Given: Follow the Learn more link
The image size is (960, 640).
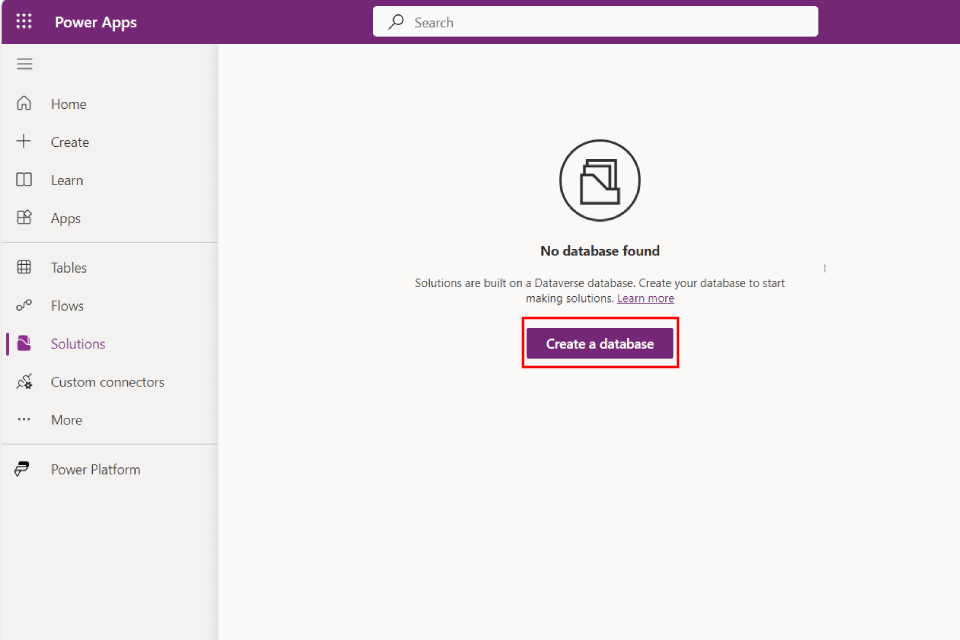Looking at the screenshot, I should tap(645, 299).
